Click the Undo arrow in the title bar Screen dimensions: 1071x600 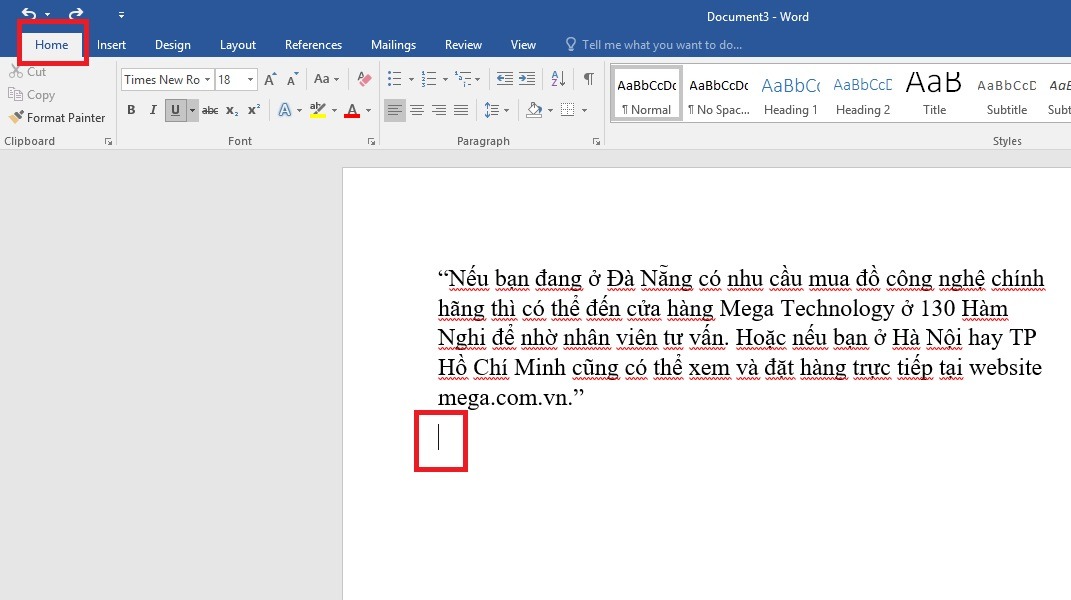tap(29, 14)
